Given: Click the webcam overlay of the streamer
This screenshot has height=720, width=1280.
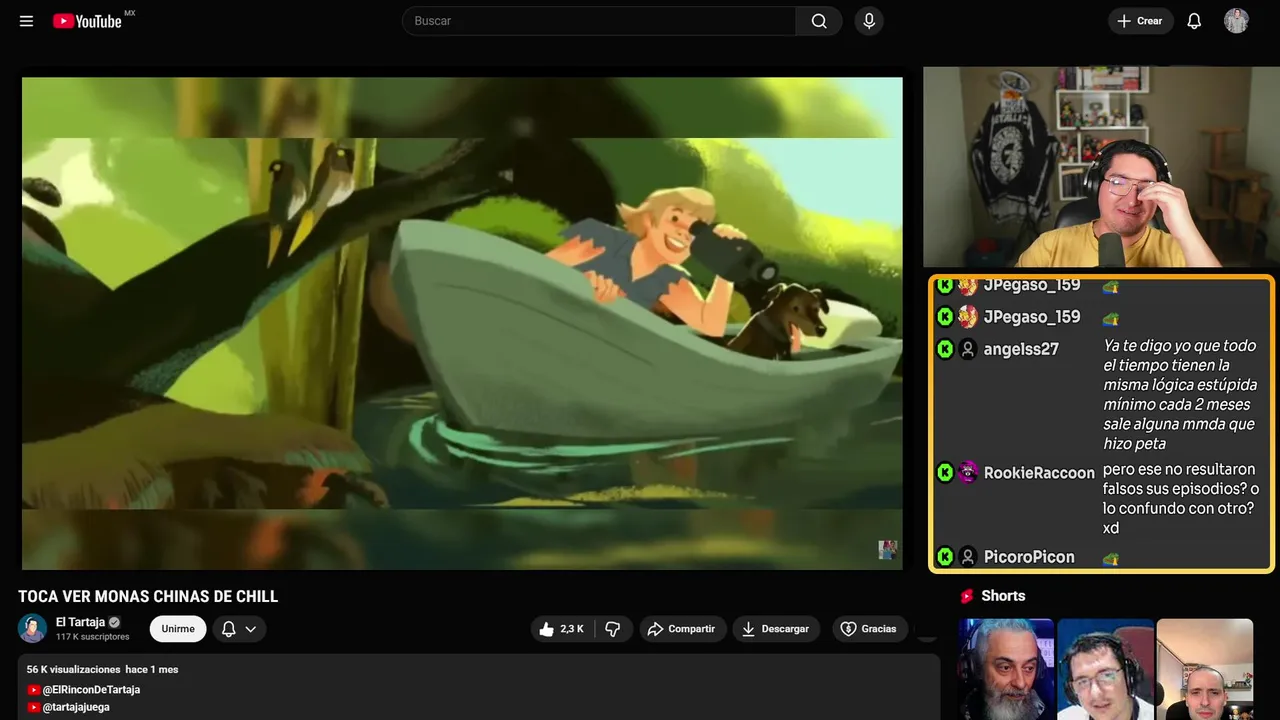Looking at the screenshot, I should point(1101,167).
